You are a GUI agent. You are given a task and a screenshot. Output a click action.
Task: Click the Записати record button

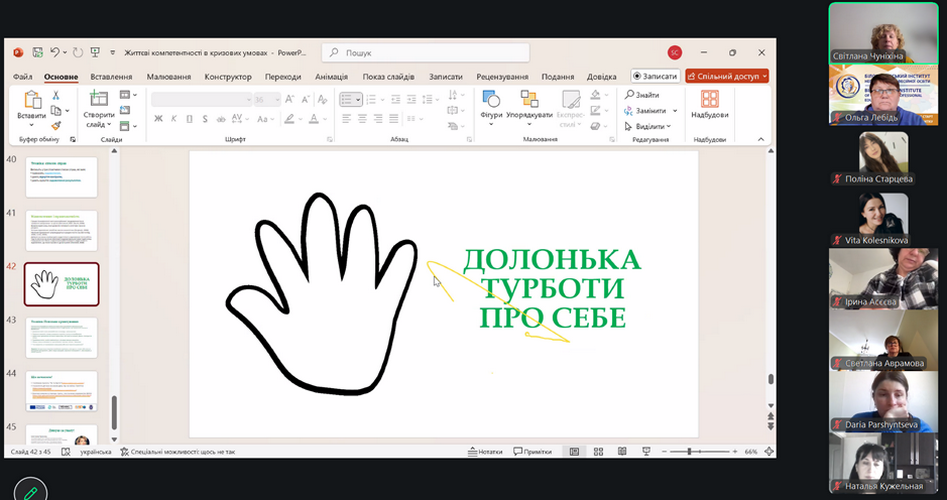(655, 76)
